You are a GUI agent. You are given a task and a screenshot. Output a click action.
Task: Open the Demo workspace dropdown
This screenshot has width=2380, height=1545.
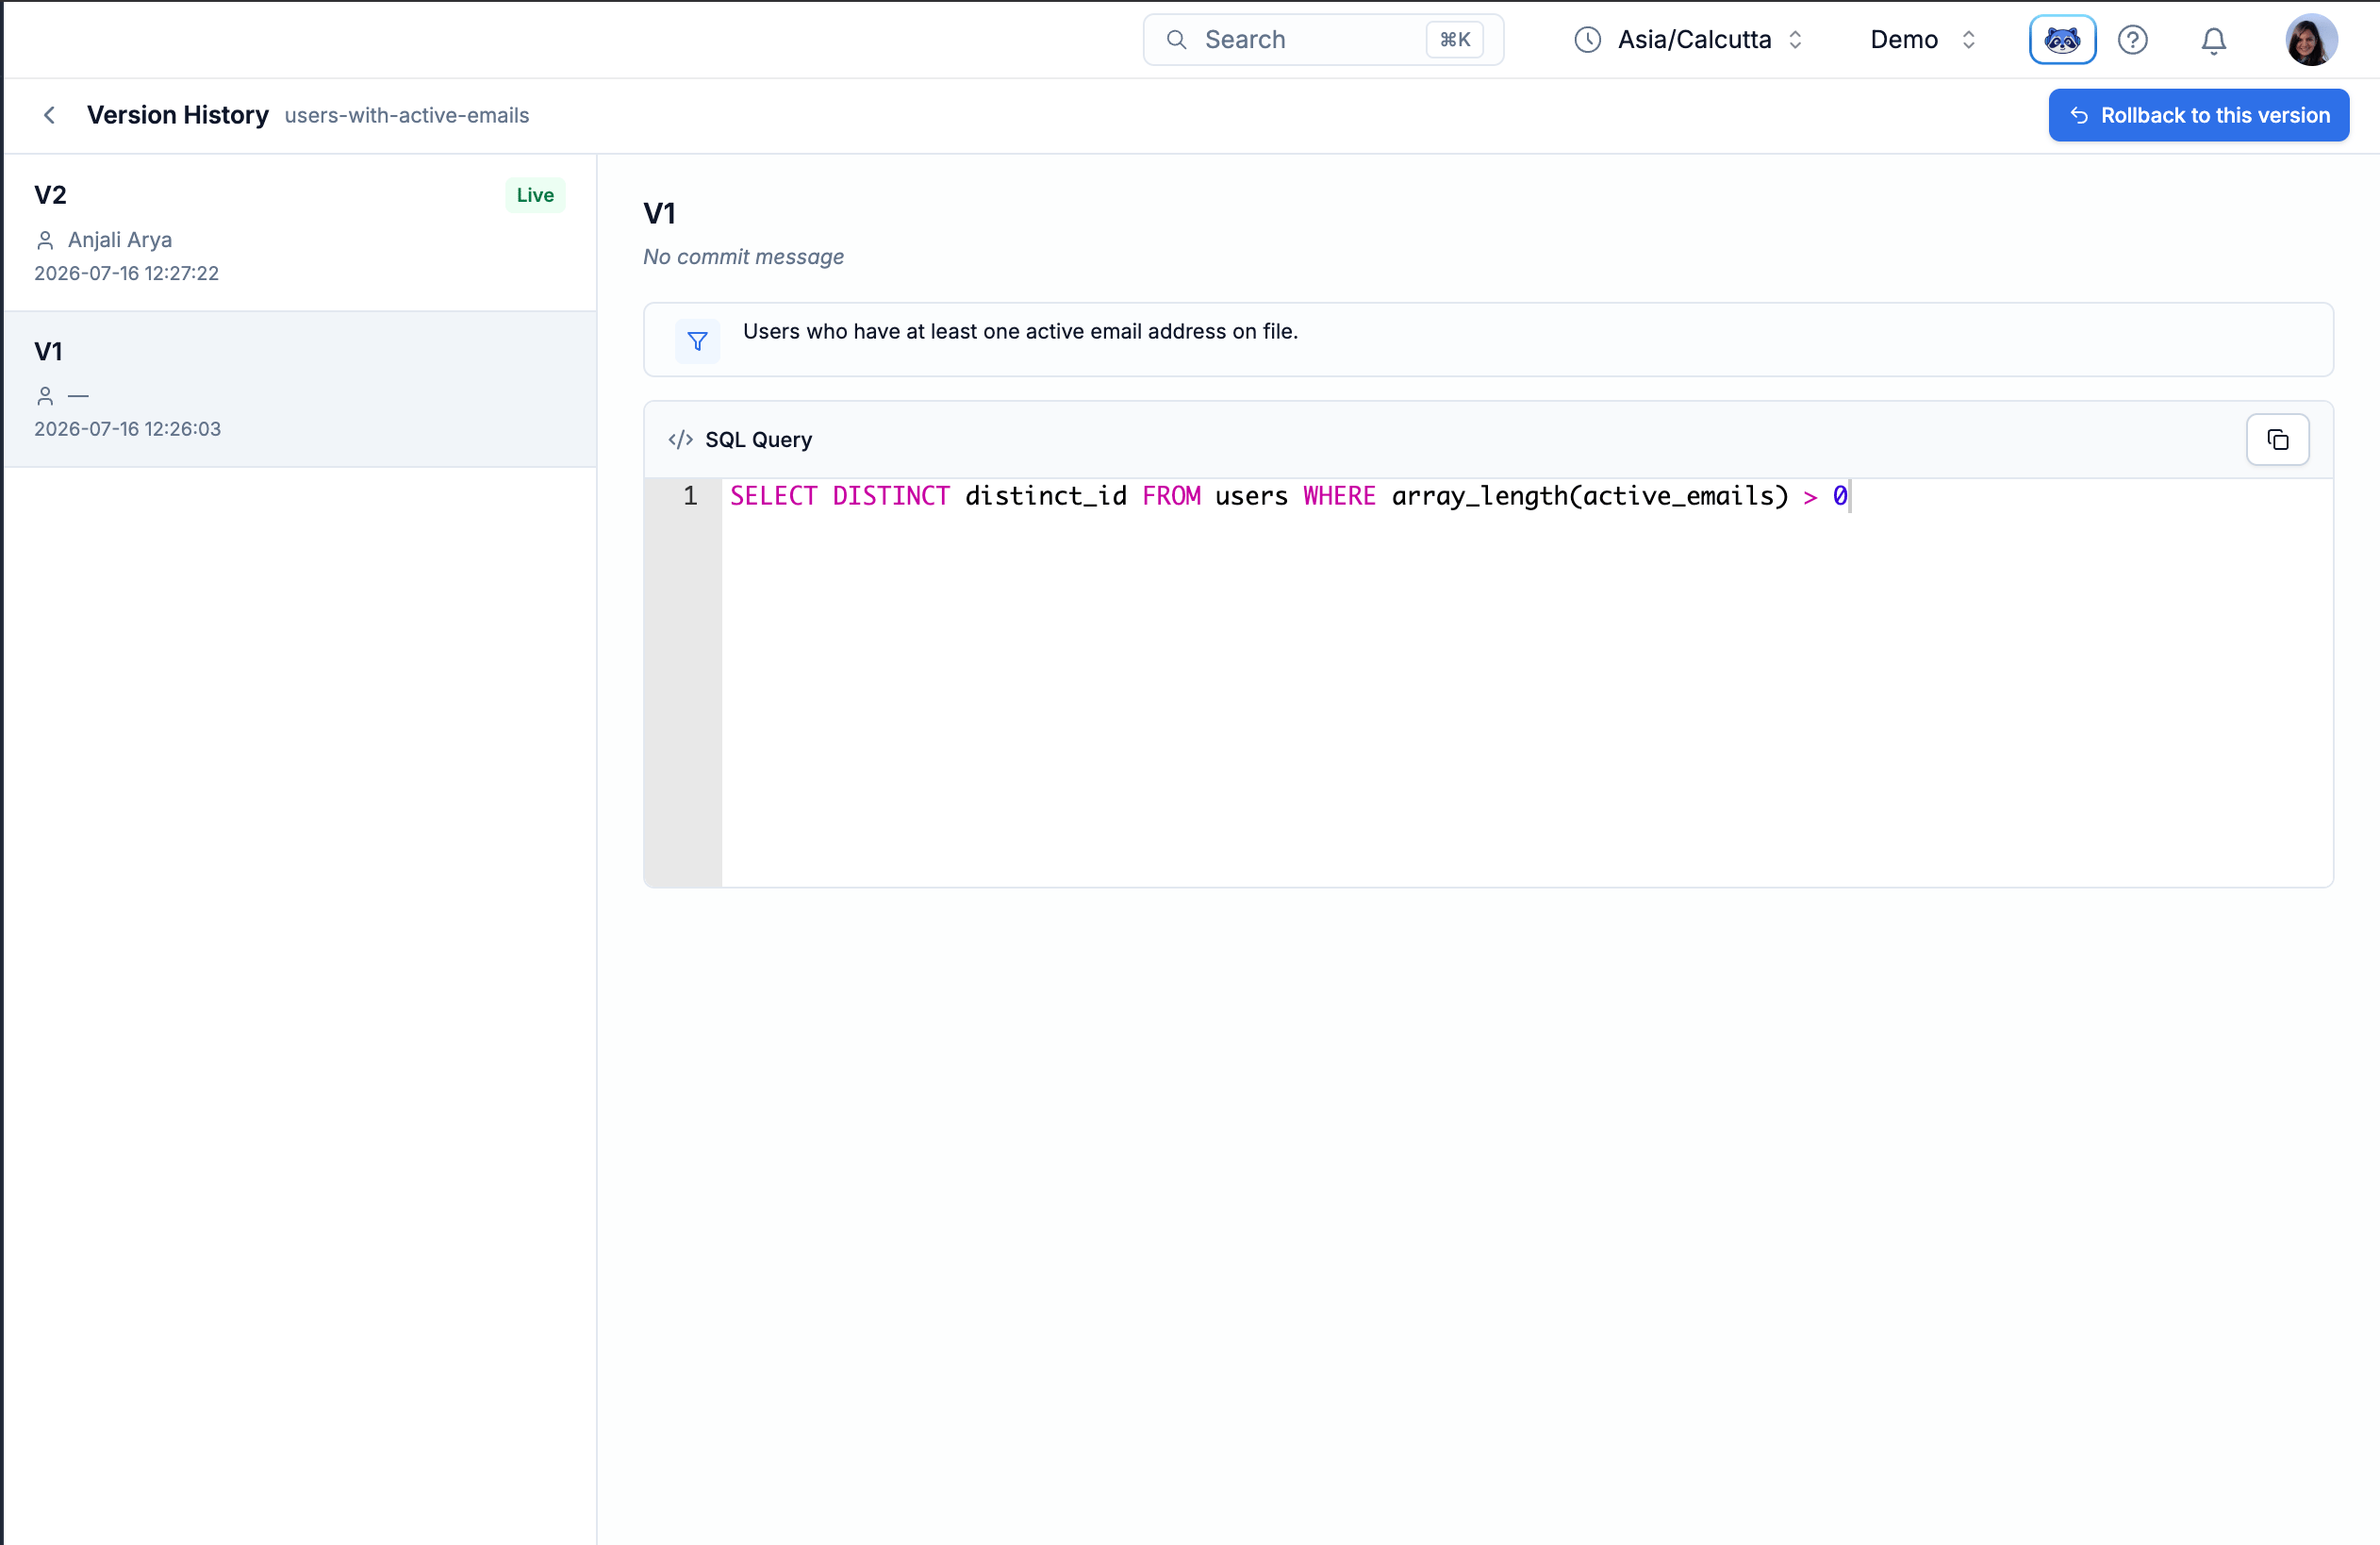(x=1922, y=40)
